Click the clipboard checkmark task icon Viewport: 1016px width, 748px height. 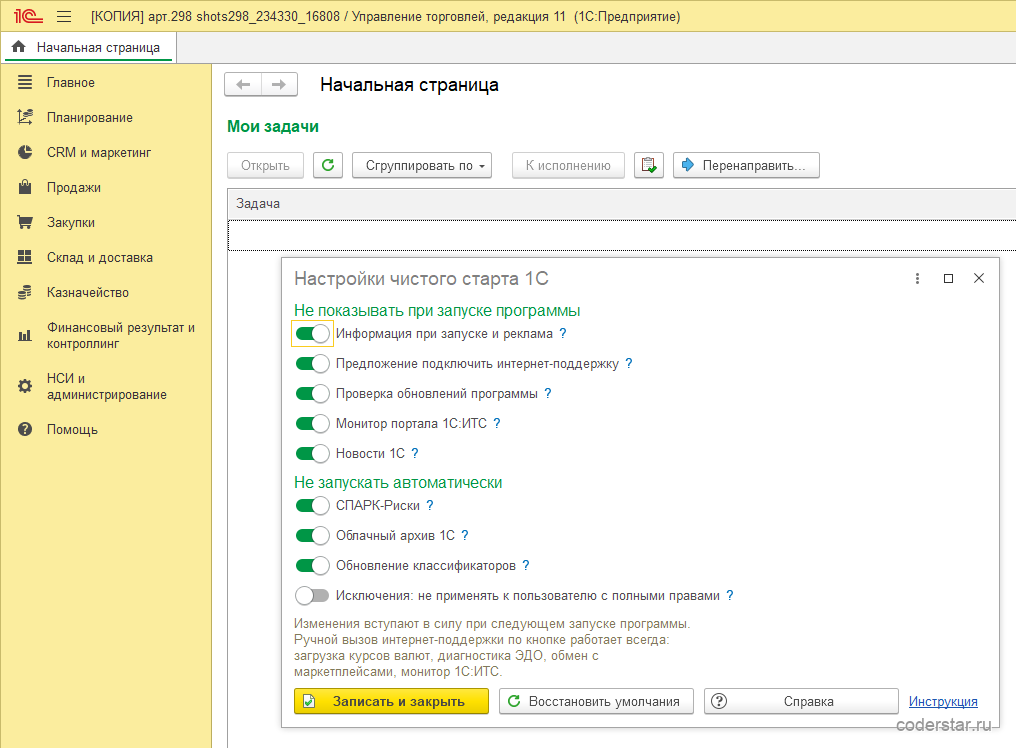tap(649, 165)
